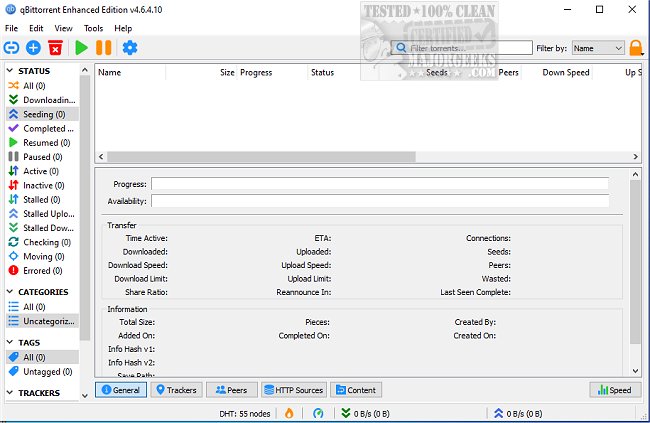The height and width of the screenshot is (423, 650).
Task: Open the Filter by Name dropdown
Action: 598,48
